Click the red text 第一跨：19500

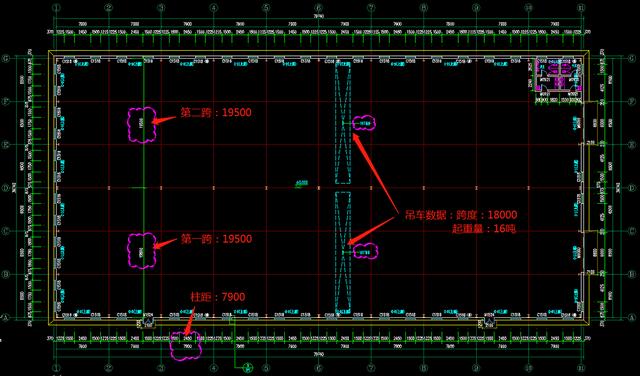216,239
